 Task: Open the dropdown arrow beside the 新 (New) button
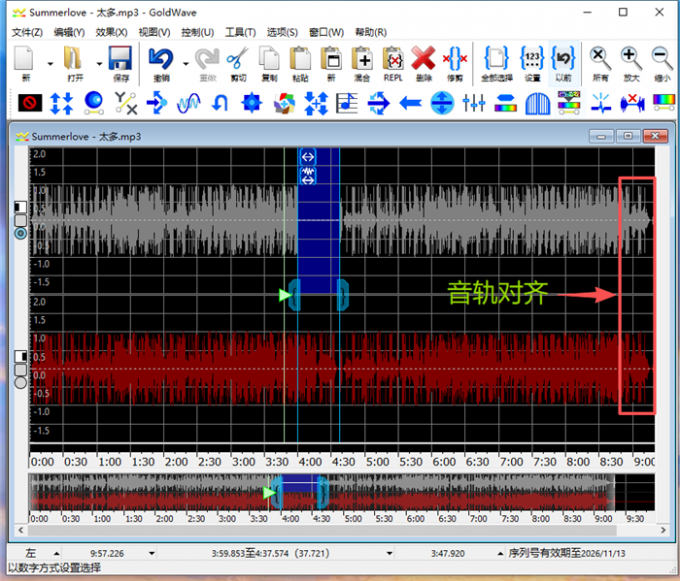48,64
